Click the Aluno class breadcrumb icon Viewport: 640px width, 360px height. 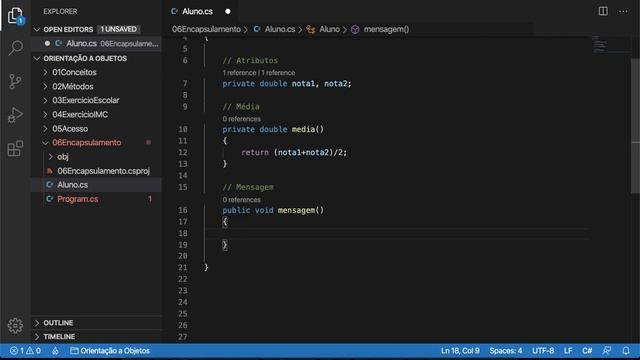click(311, 29)
